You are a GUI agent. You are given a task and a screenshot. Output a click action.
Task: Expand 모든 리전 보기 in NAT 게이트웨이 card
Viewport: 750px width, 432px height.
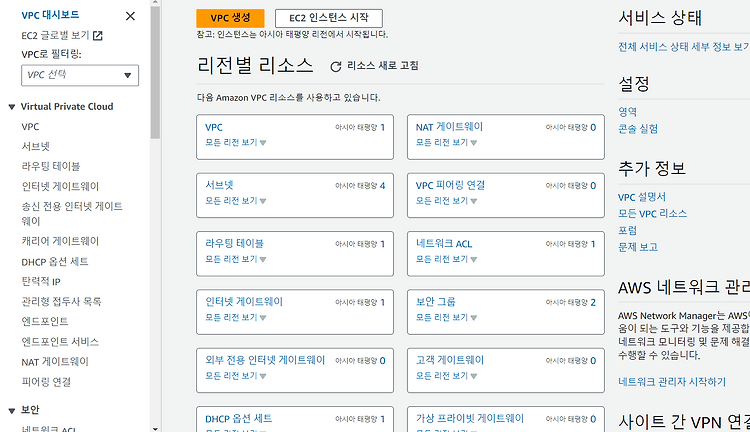pos(446,143)
